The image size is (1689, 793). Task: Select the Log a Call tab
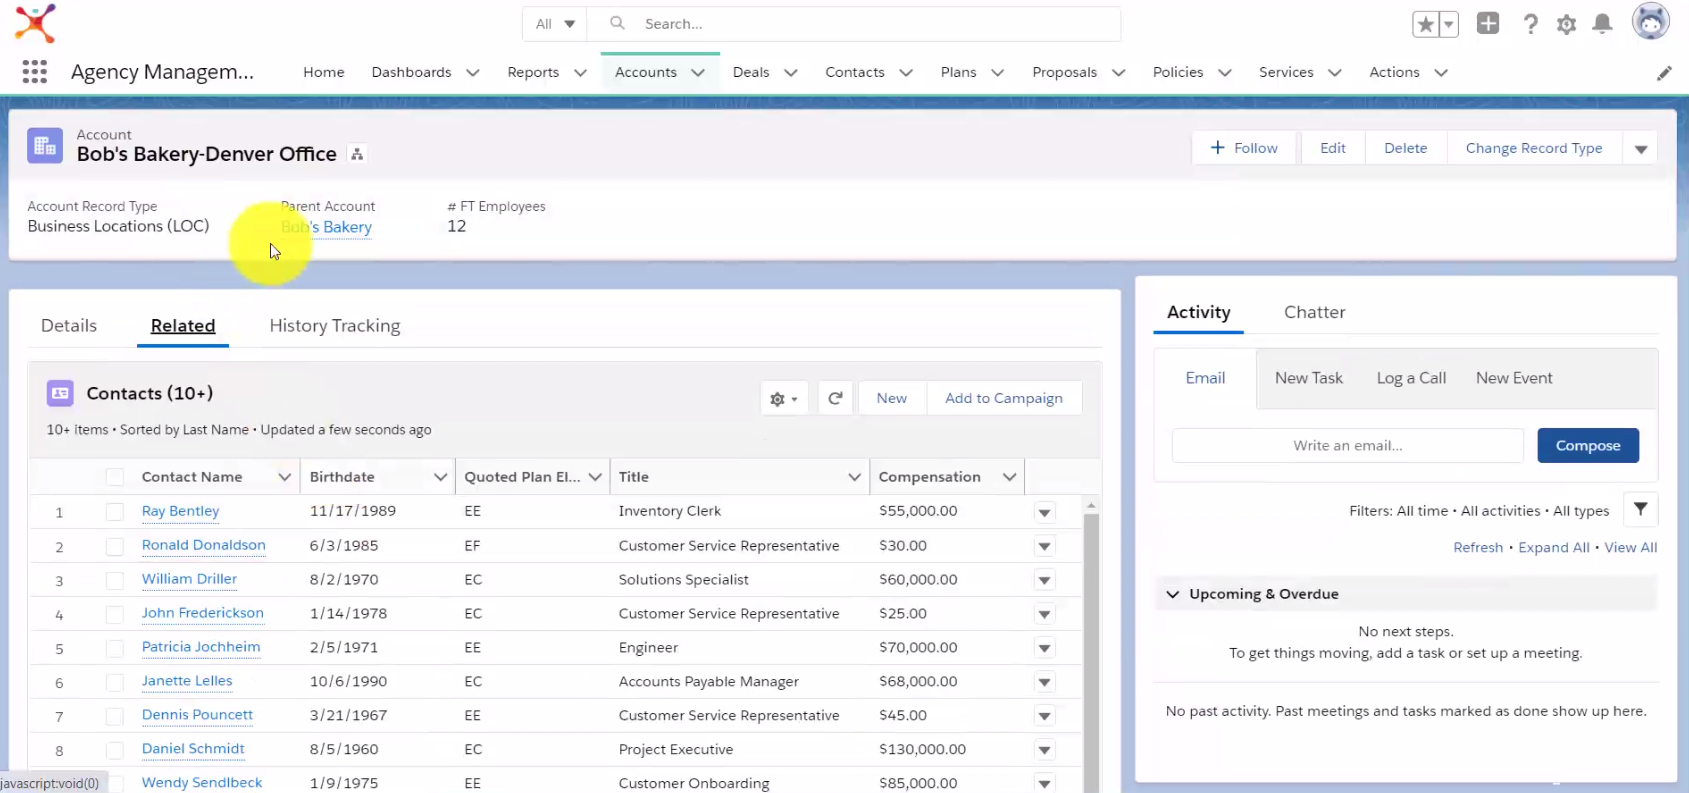tap(1411, 378)
